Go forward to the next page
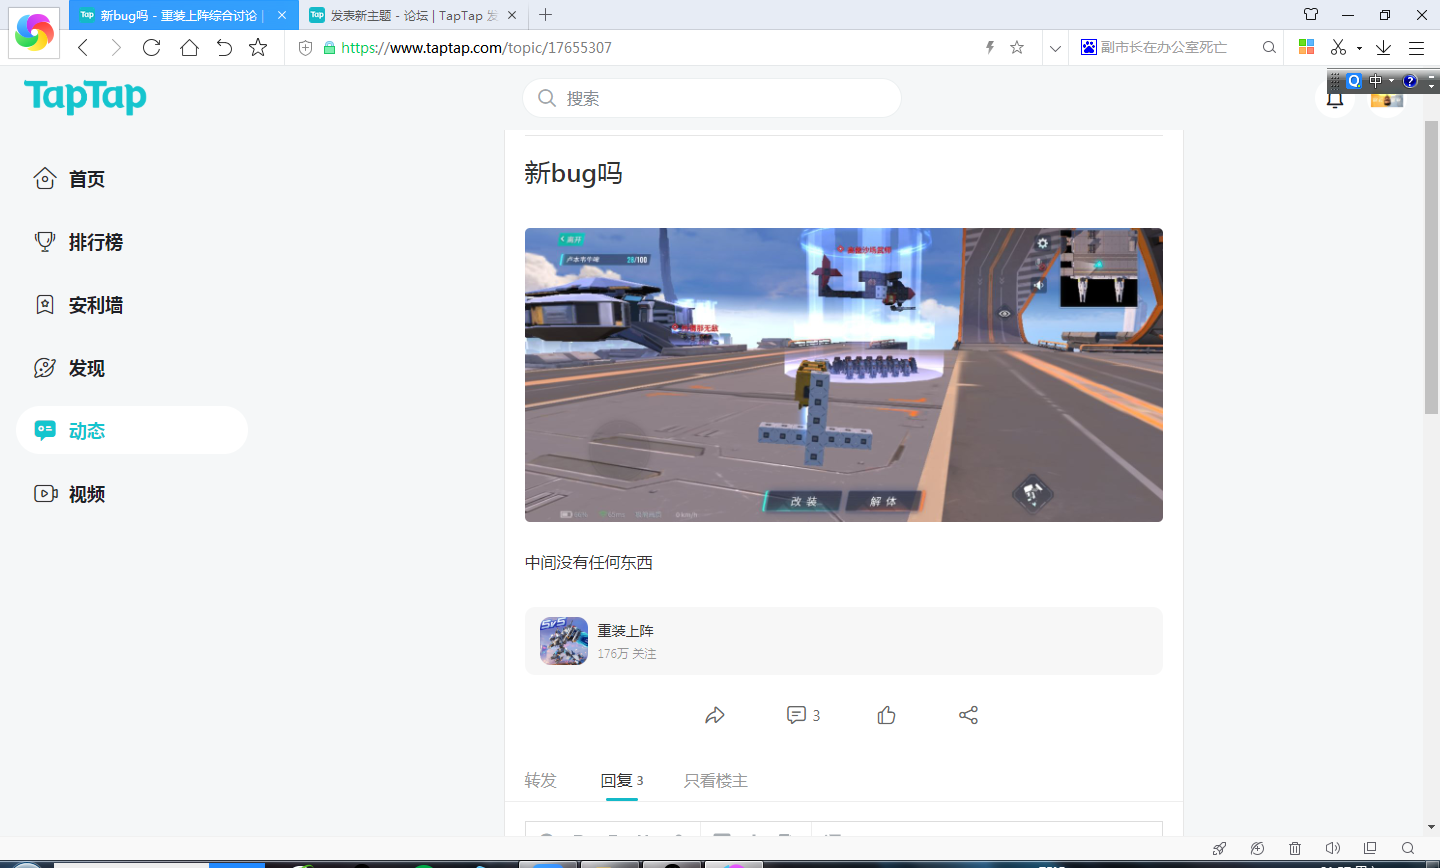The height and width of the screenshot is (868, 1440). (116, 47)
